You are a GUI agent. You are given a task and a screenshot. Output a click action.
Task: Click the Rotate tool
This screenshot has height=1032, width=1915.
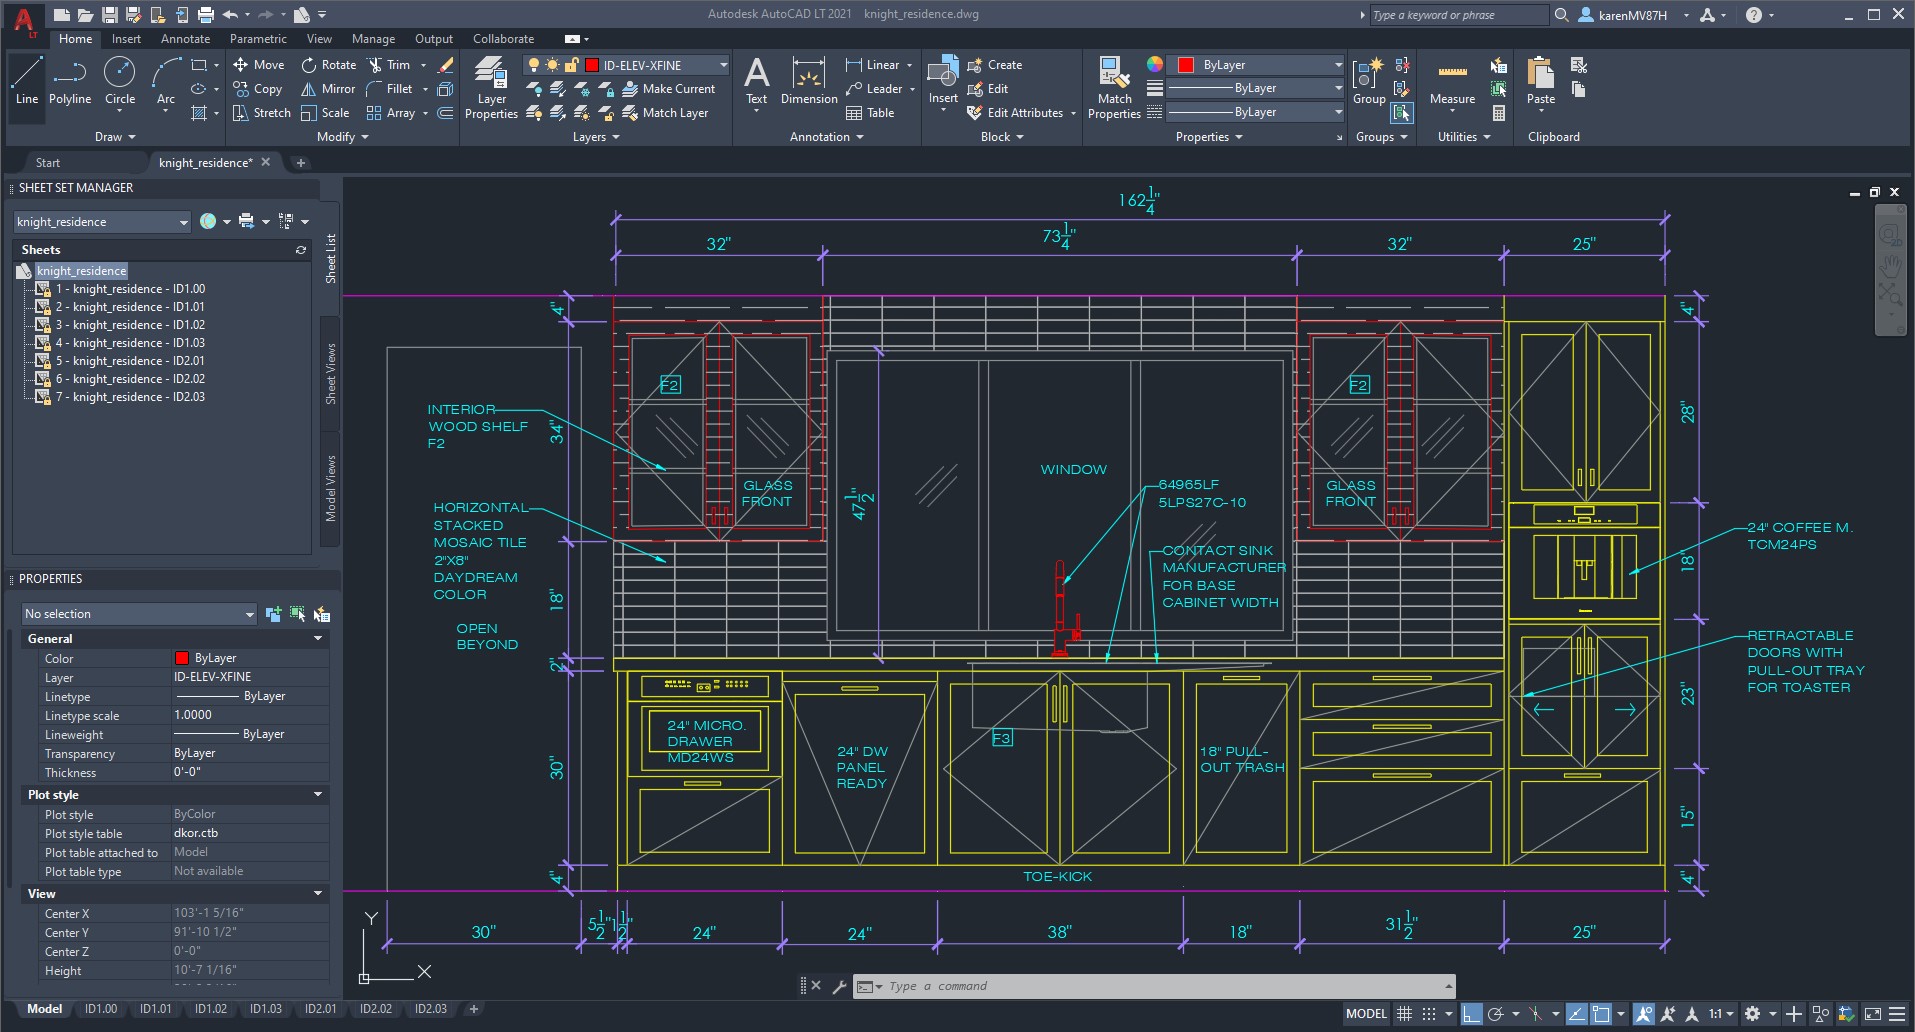tap(329, 65)
